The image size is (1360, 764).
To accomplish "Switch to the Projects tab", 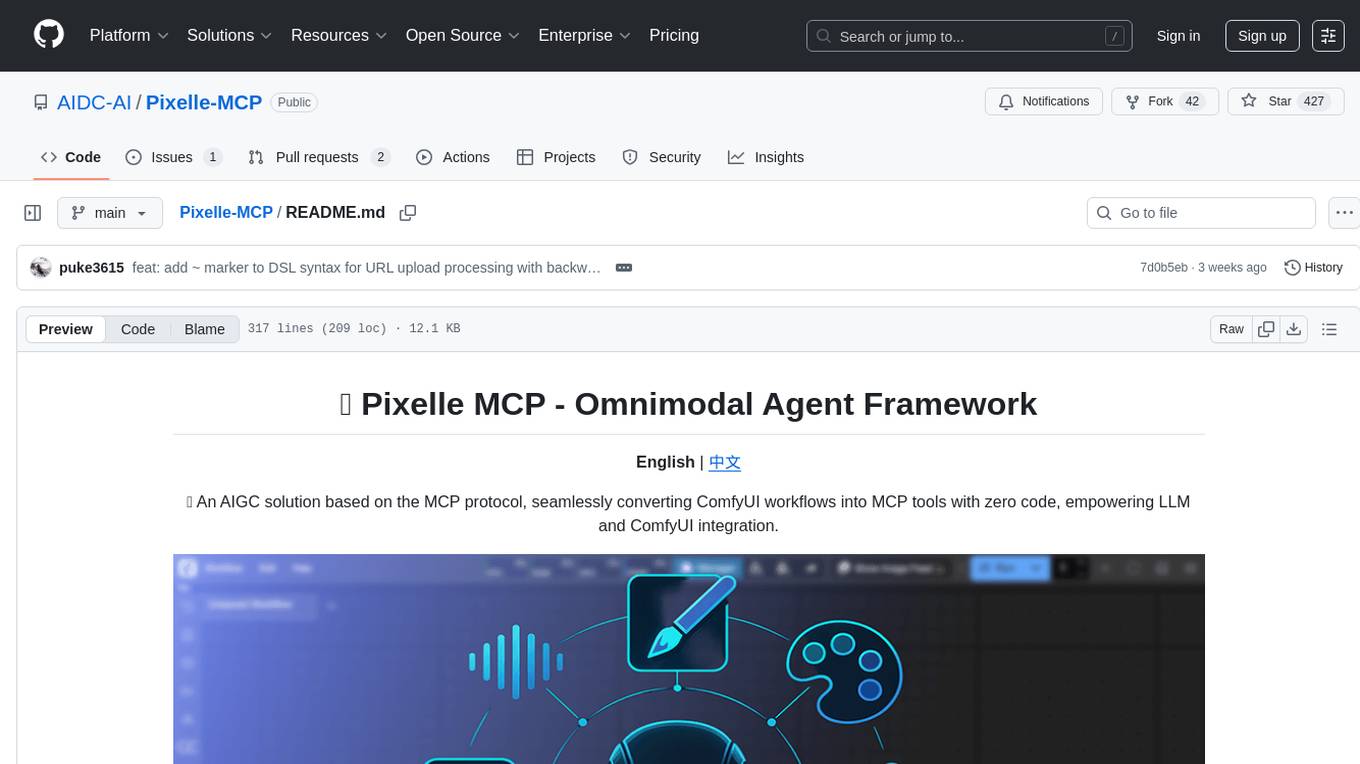I will point(556,157).
